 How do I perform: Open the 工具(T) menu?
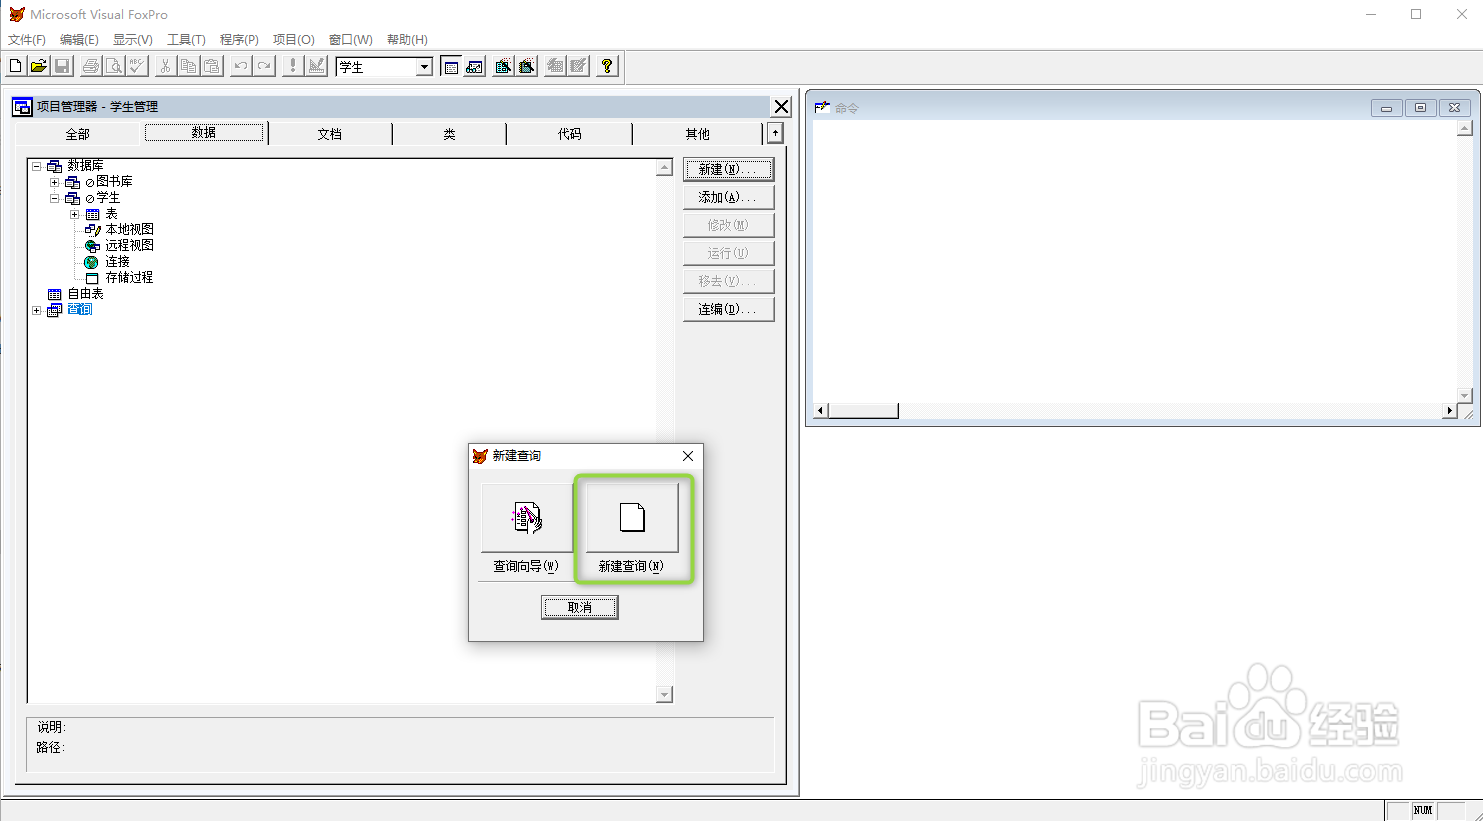[x=186, y=40]
